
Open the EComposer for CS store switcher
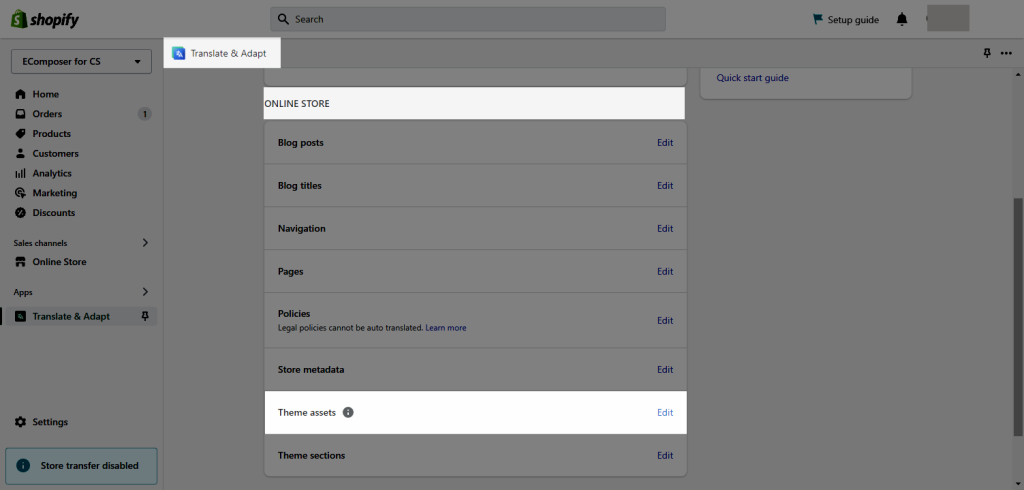(82, 61)
